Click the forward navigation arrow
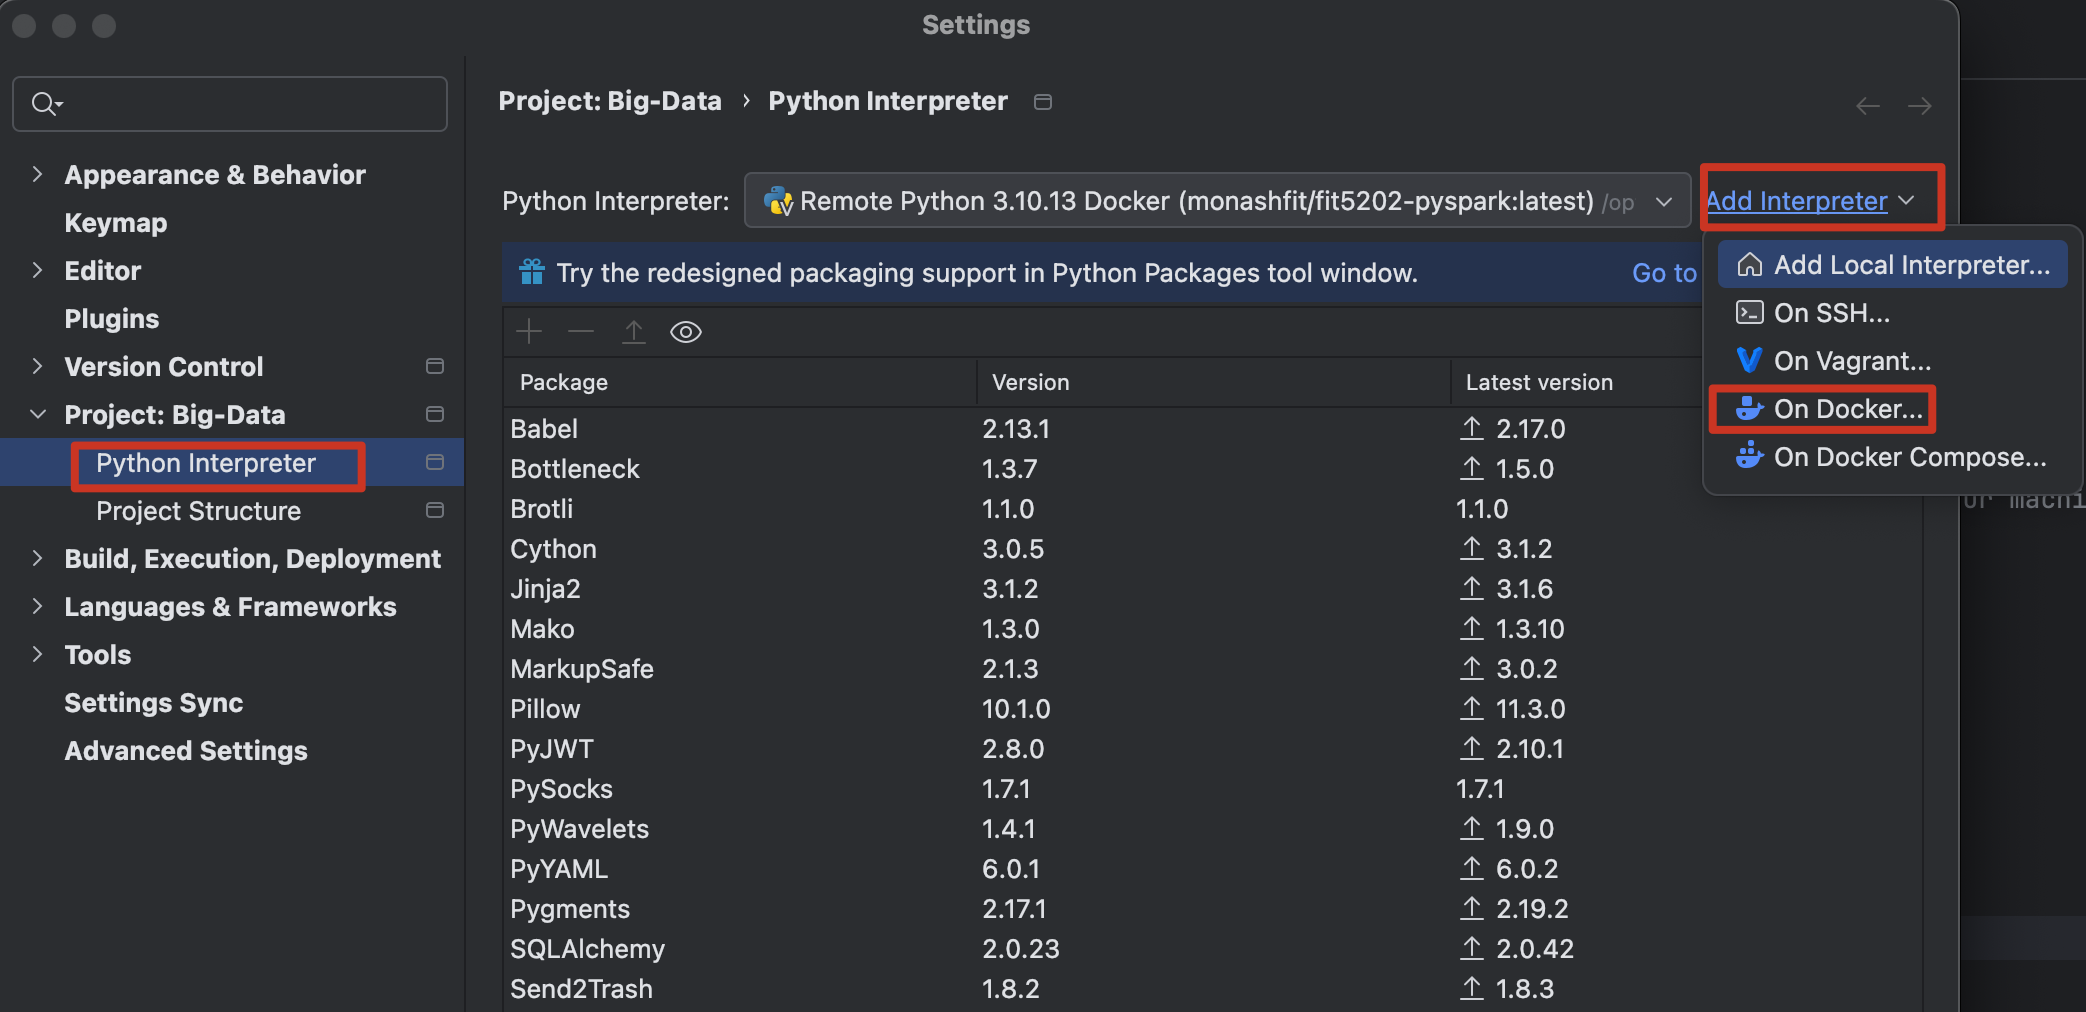This screenshot has width=2086, height=1012. pos(1919,106)
